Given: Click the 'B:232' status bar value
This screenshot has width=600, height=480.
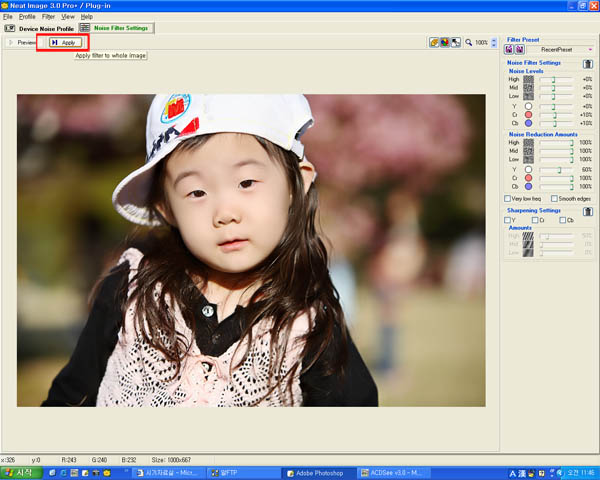Looking at the screenshot, I should coord(129,460).
